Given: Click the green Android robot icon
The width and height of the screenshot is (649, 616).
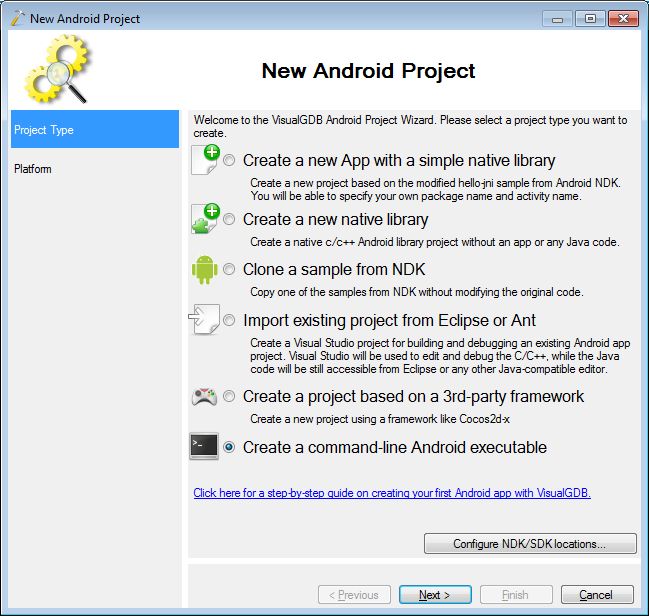Looking at the screenshot, I should [x=204, y=270].
